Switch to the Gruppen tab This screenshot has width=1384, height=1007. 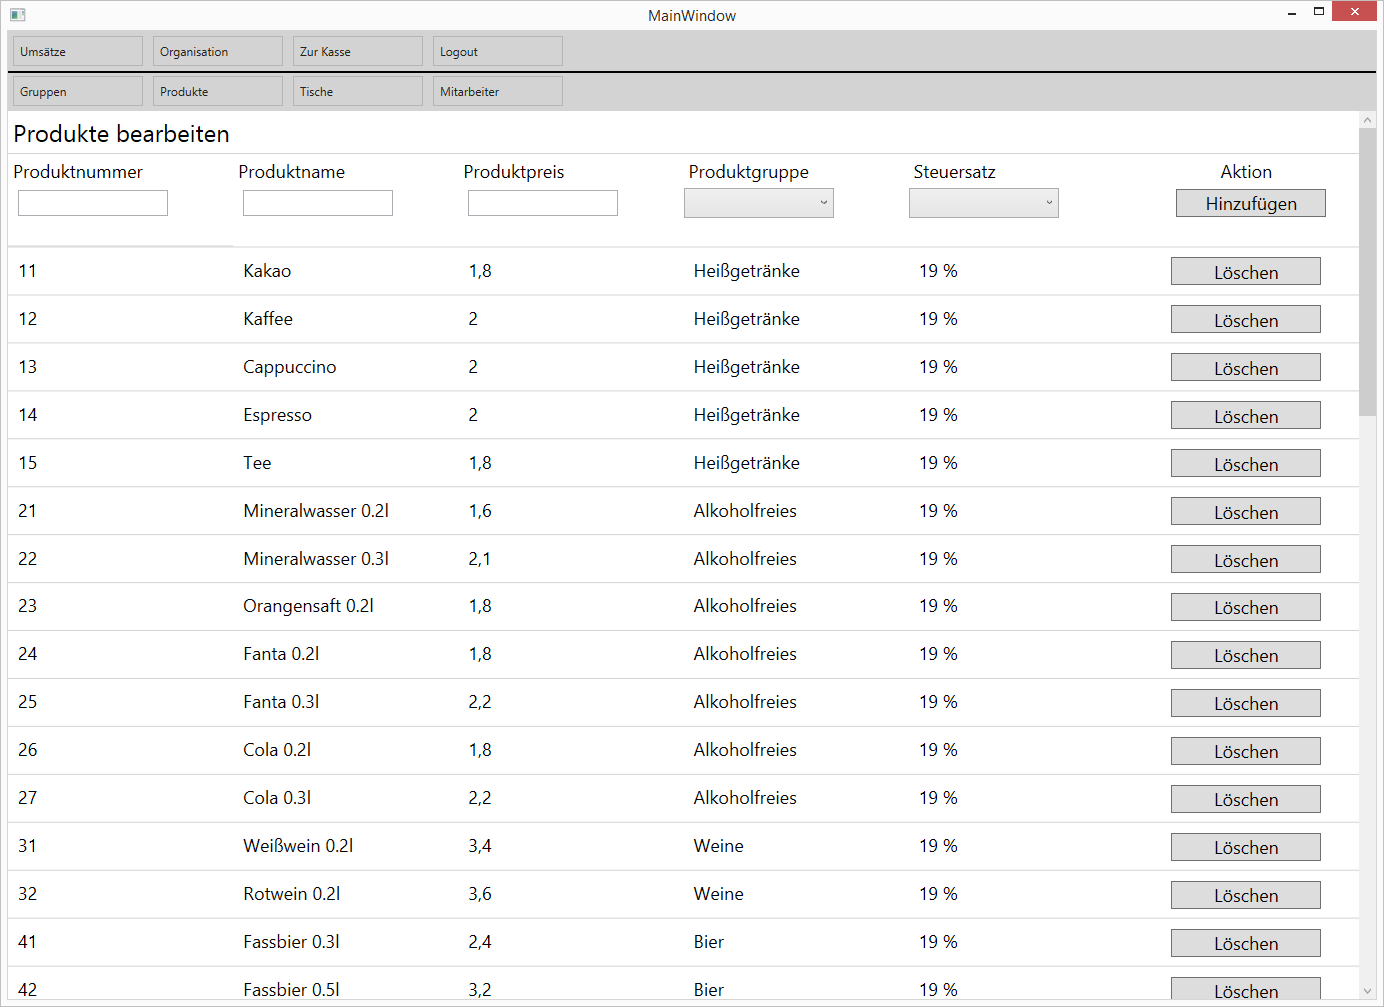[77, 91]
